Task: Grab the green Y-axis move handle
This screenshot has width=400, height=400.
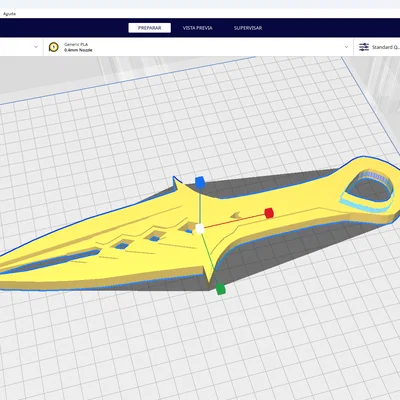Action: 220,289
